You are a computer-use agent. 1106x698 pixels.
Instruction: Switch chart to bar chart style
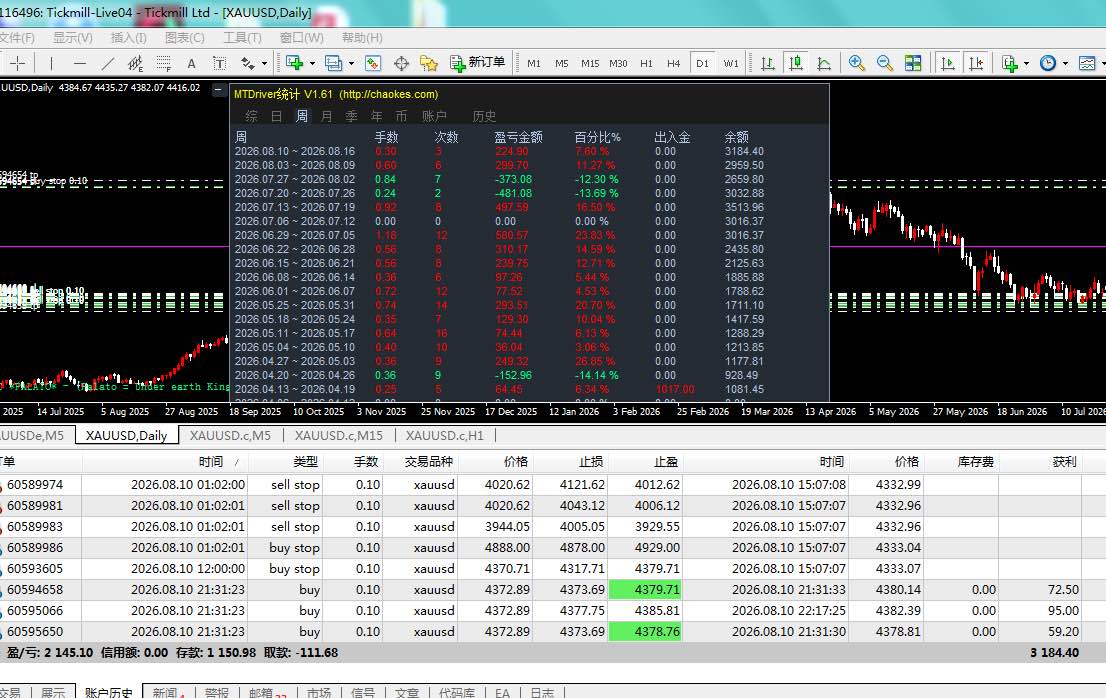767,63
